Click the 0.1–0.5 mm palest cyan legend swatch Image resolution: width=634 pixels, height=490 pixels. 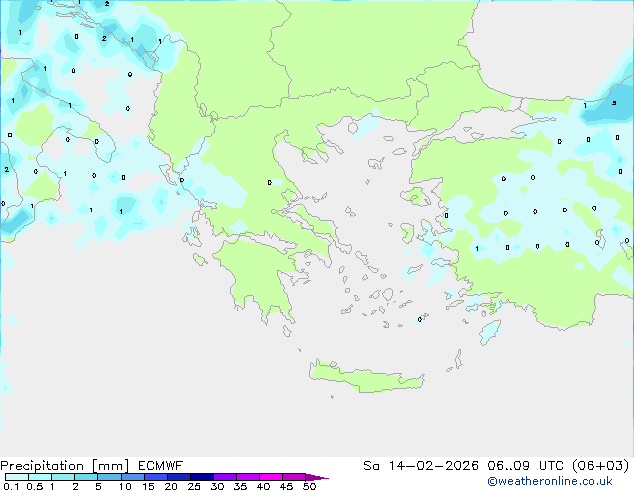pos(17,477)
